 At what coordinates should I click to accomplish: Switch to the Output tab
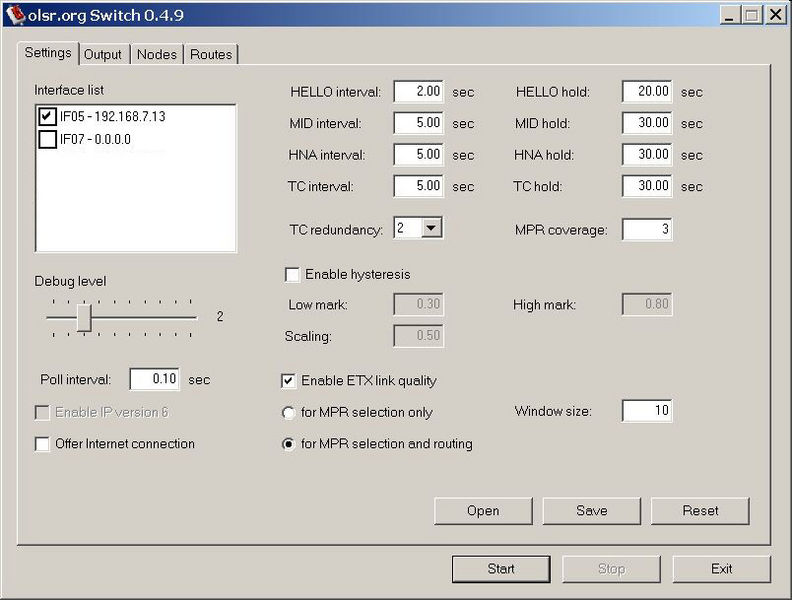click(x=103, y=55)
